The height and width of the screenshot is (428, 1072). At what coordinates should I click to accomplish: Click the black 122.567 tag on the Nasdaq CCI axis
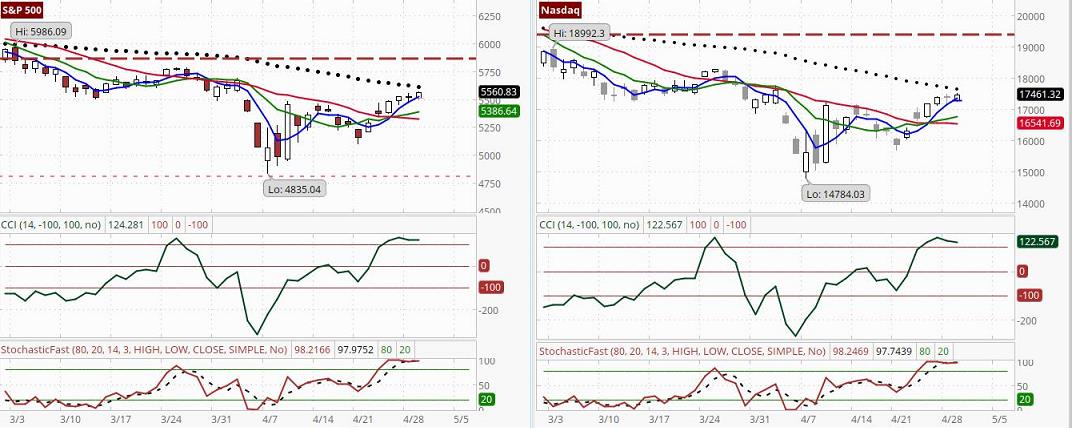[1037, 241]
